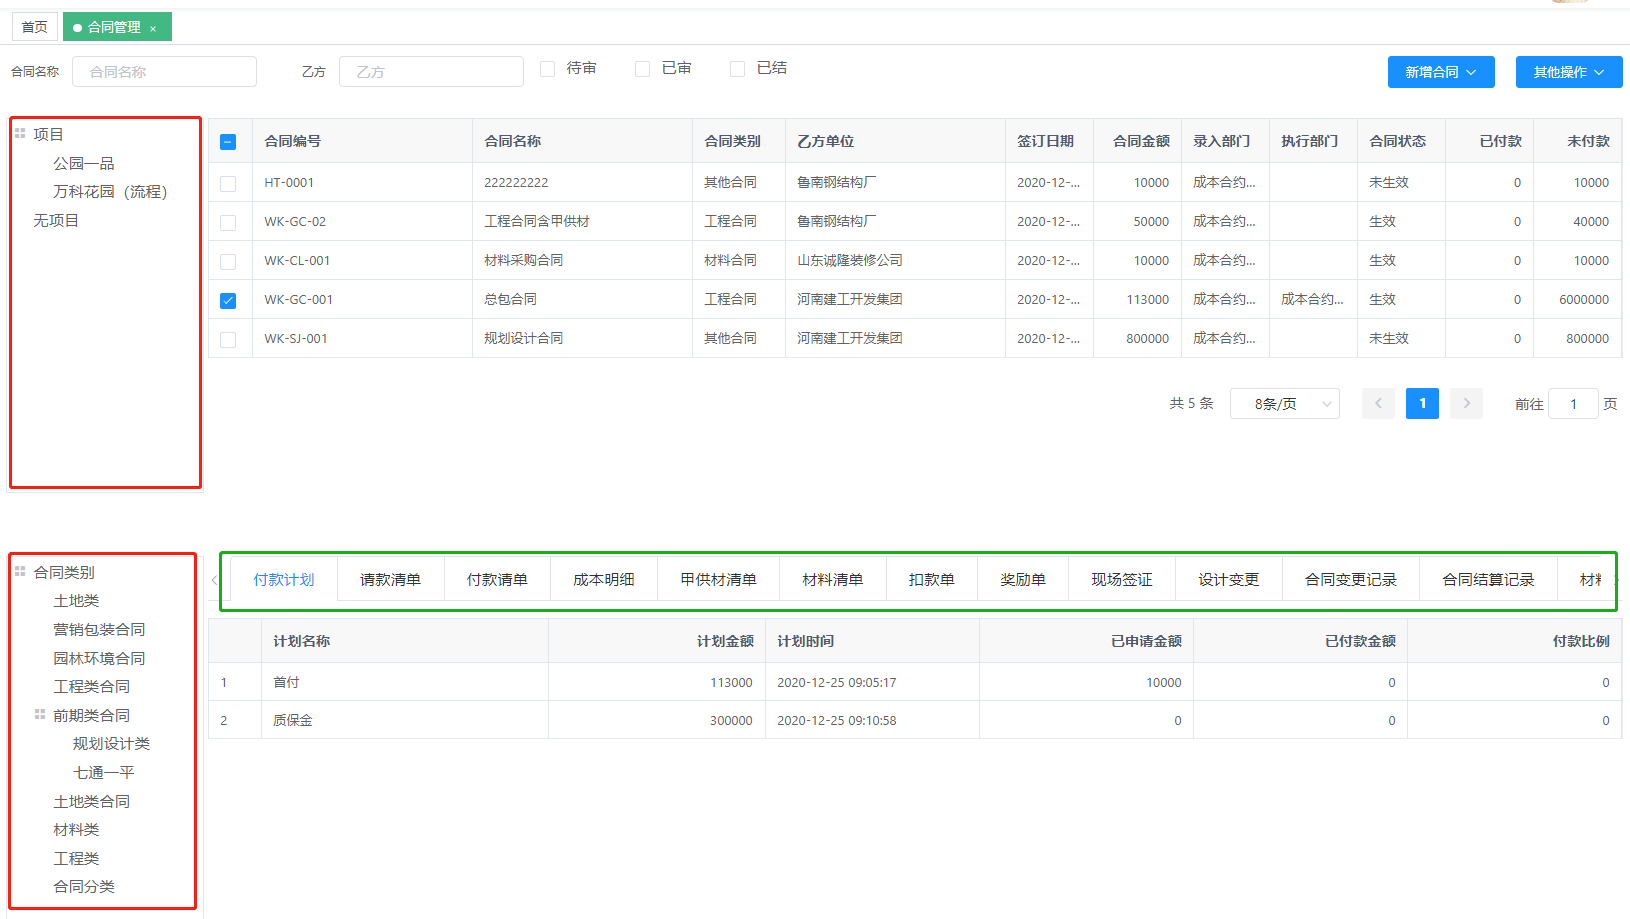
Task: Select 七通一平 under 前期类合同
Action: pos(103,773)
